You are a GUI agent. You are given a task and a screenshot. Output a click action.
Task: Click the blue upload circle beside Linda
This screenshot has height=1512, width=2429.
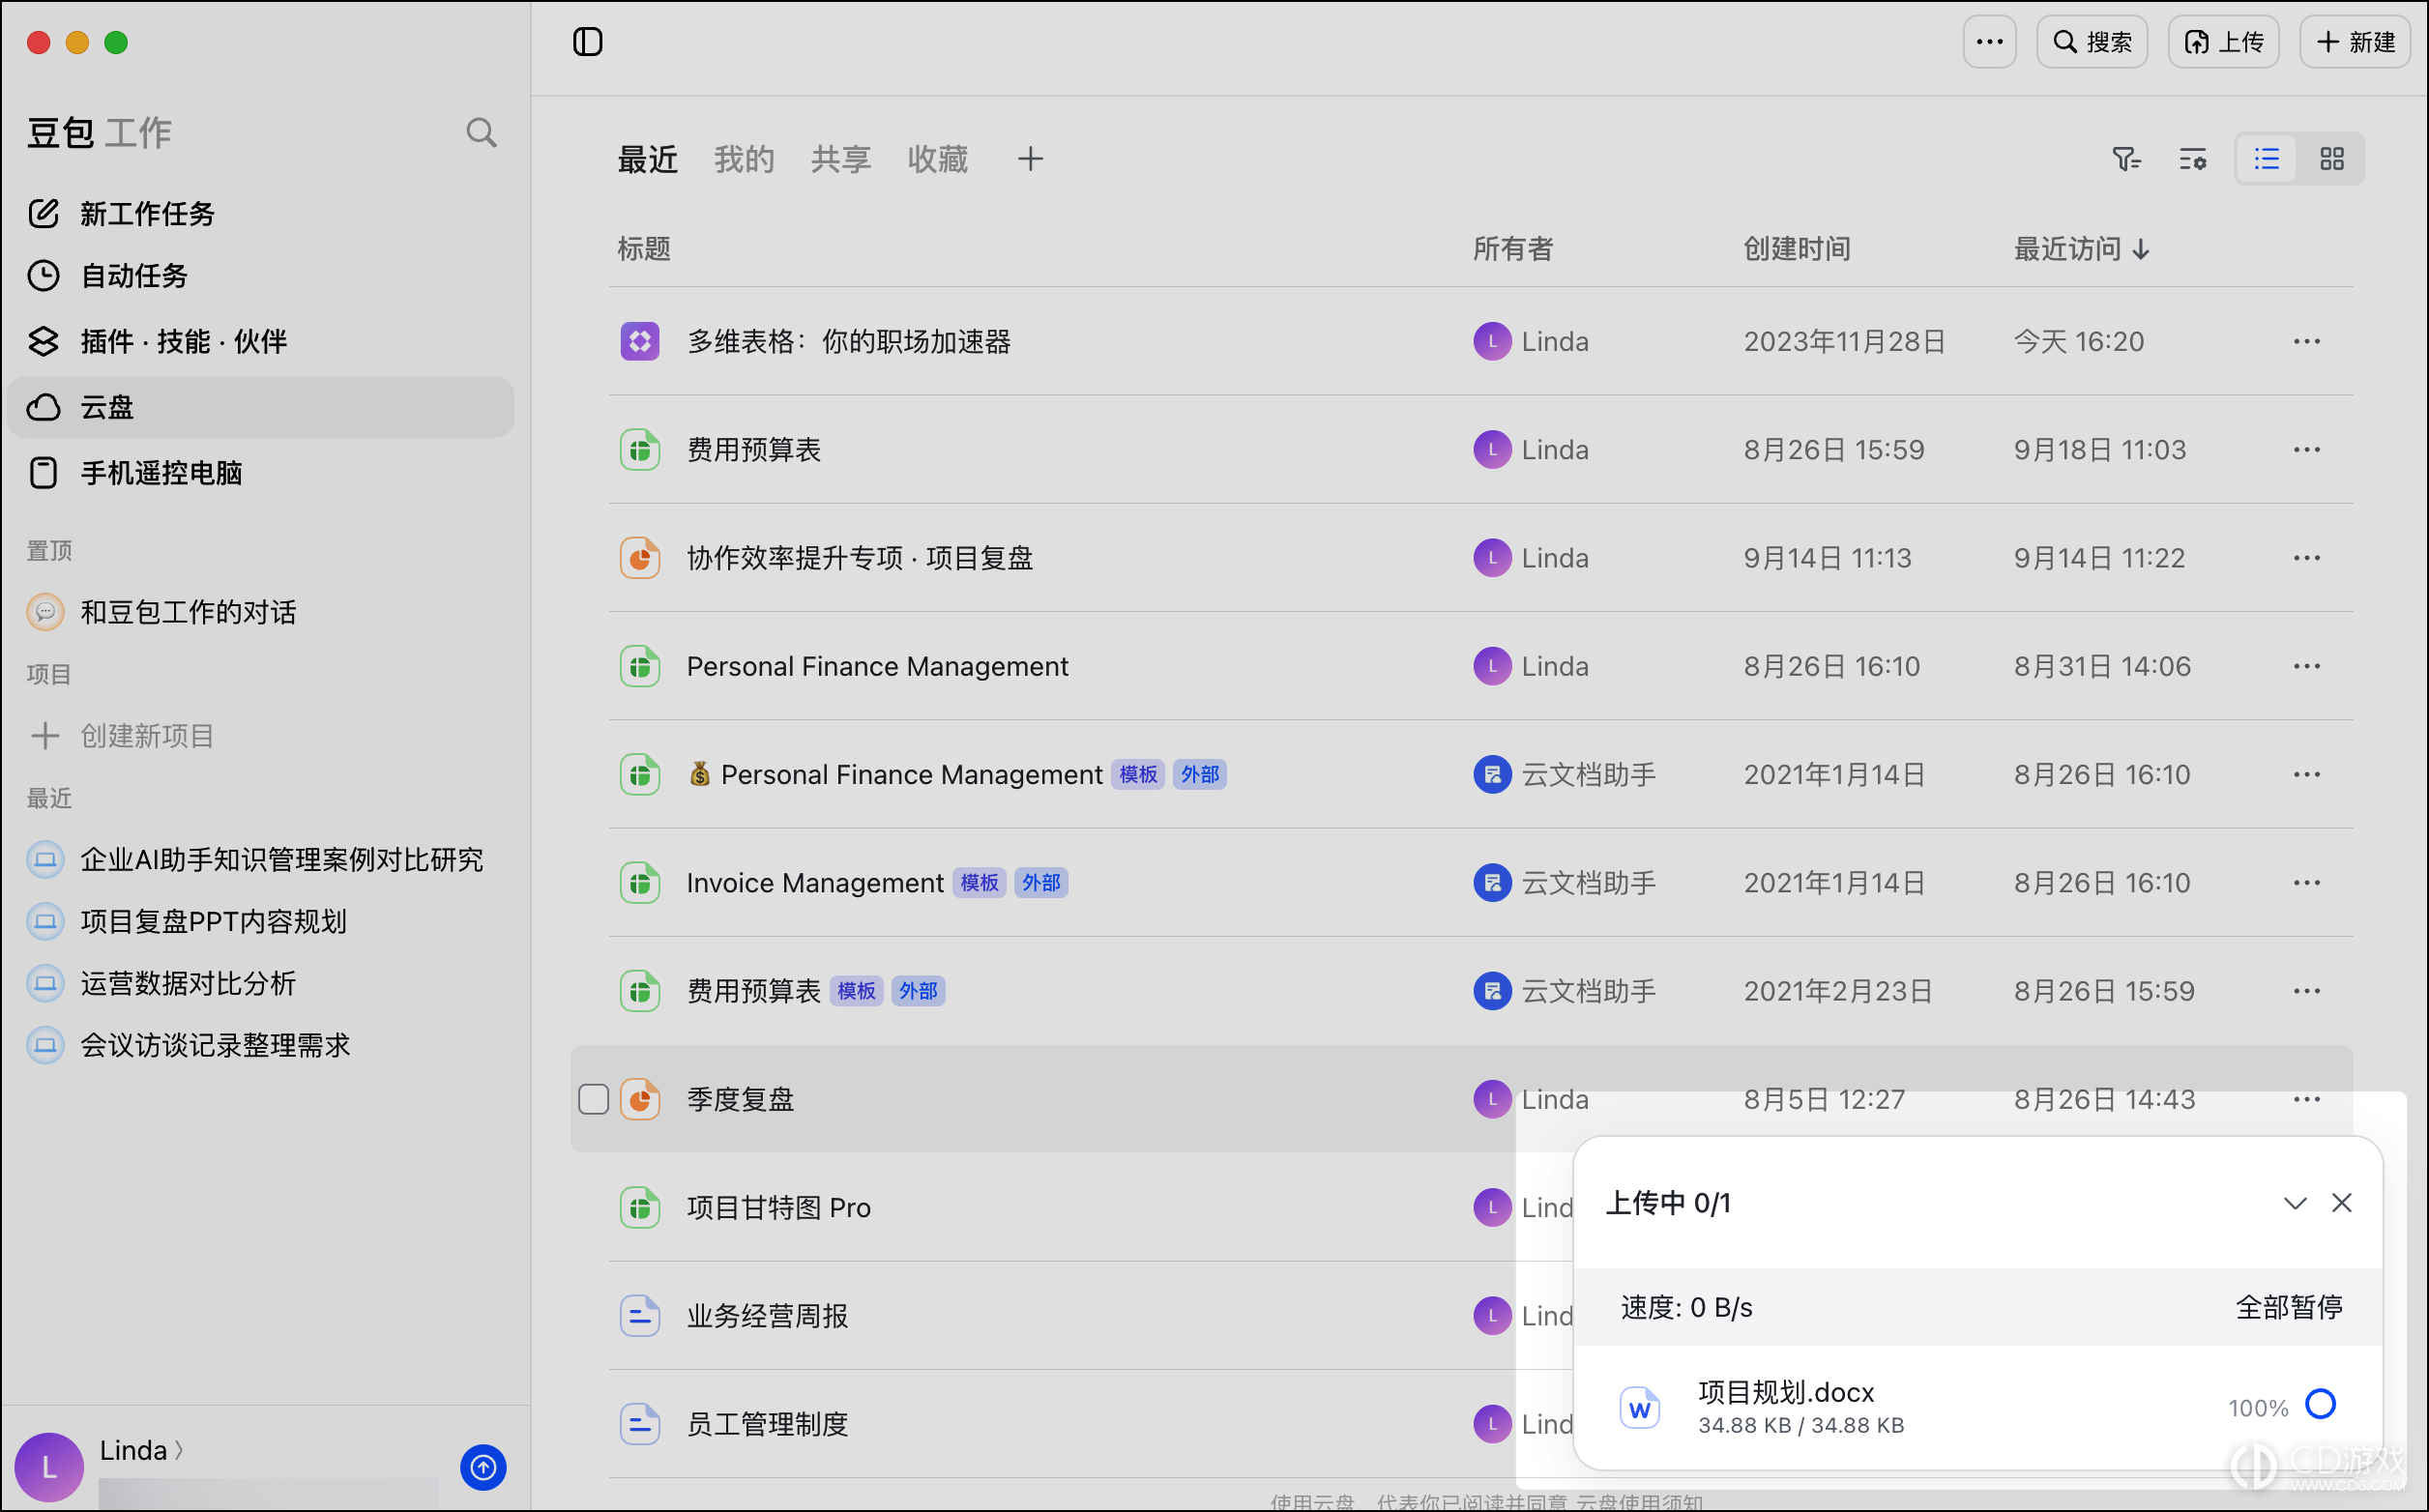[483, 1467]
